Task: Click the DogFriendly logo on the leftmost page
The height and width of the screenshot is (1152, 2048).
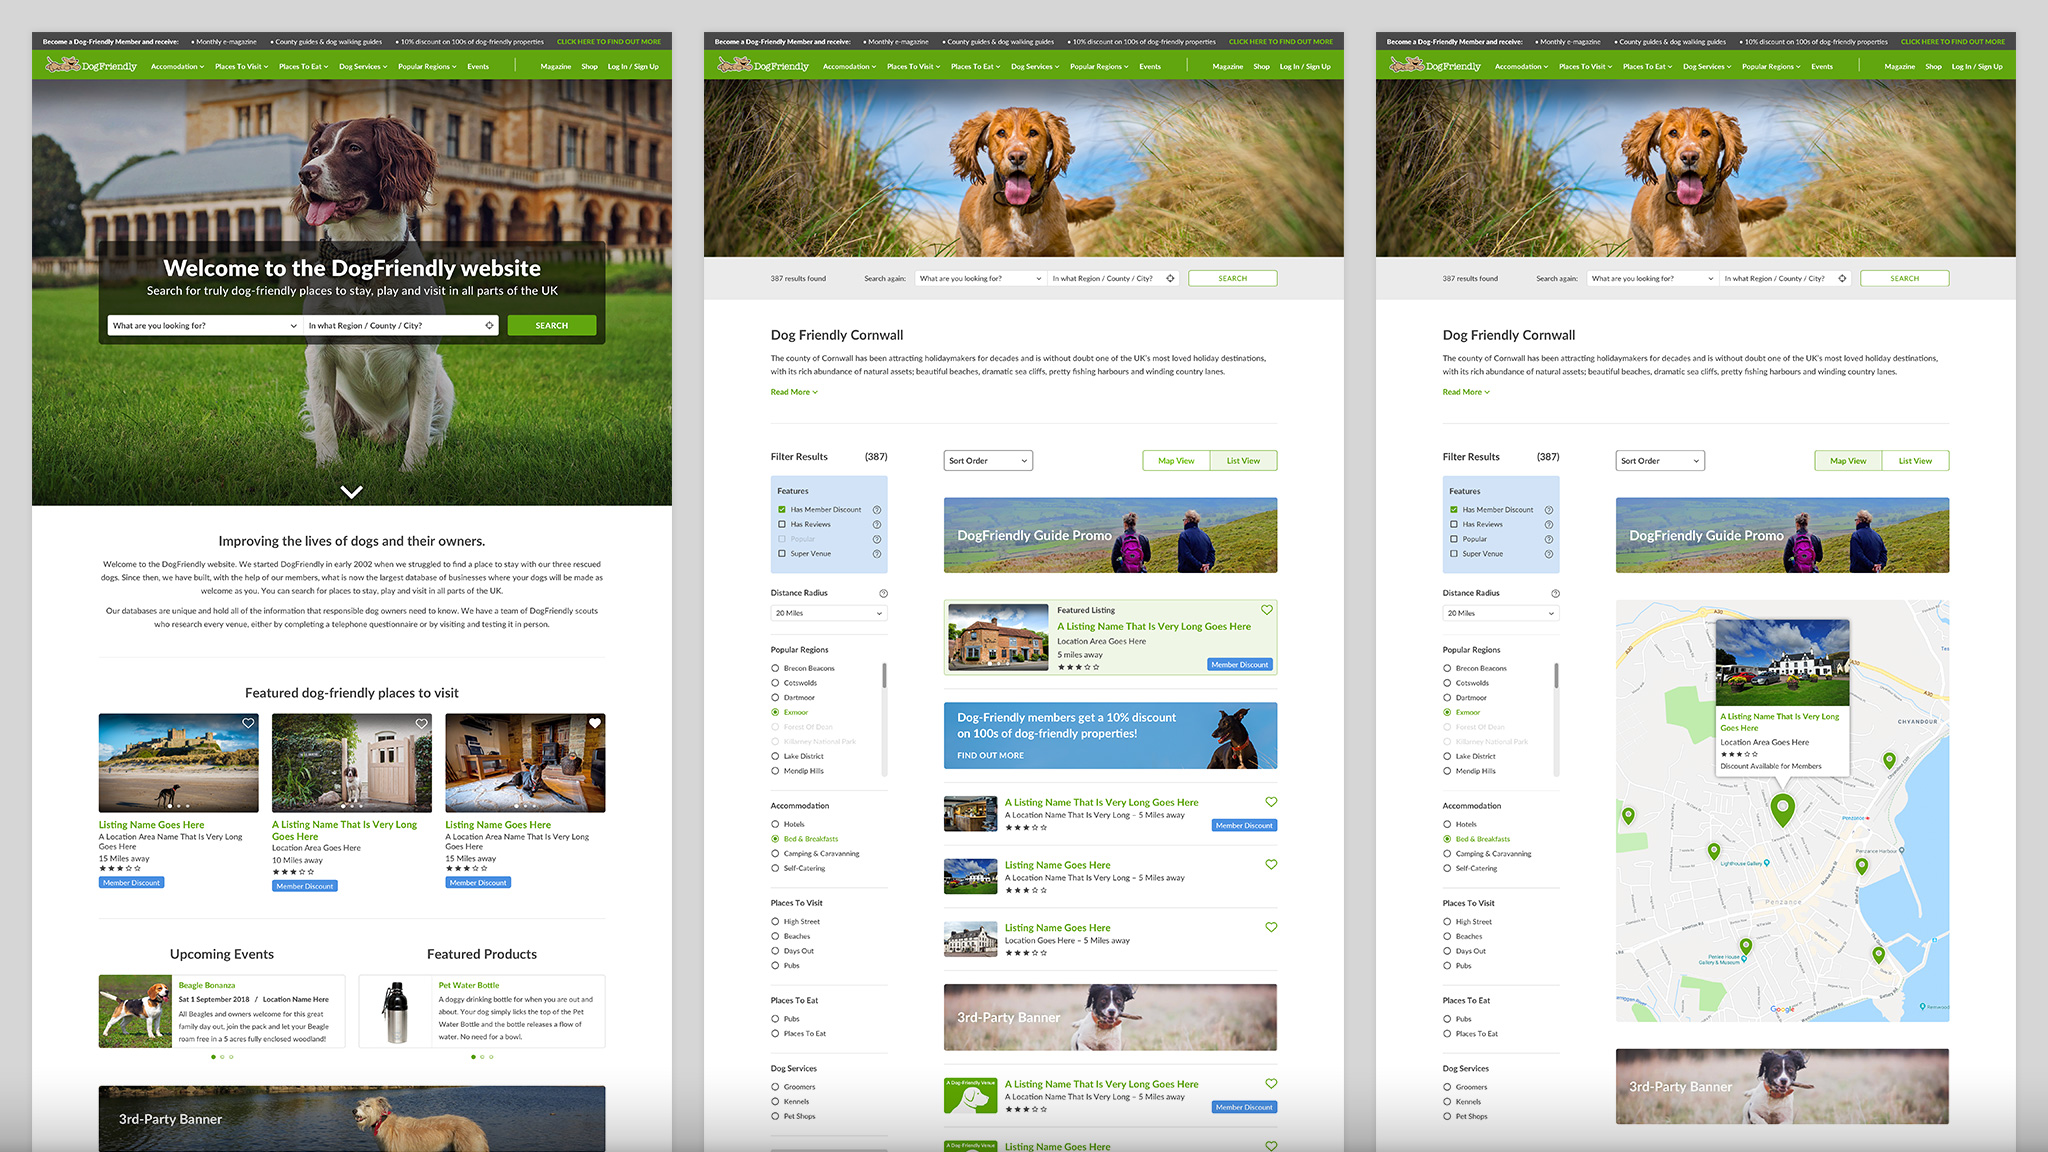Action: [91, 66]
